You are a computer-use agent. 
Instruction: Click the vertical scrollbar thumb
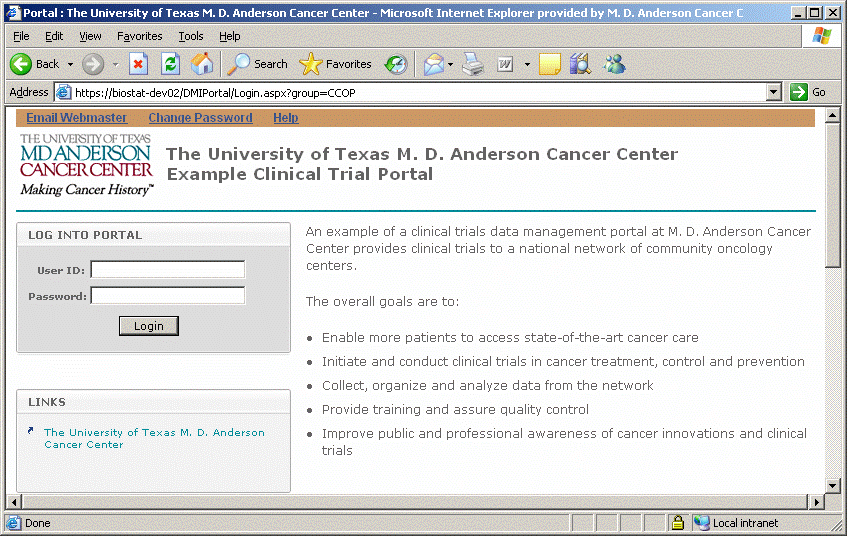pyautogui.click(x=832, y=195)
